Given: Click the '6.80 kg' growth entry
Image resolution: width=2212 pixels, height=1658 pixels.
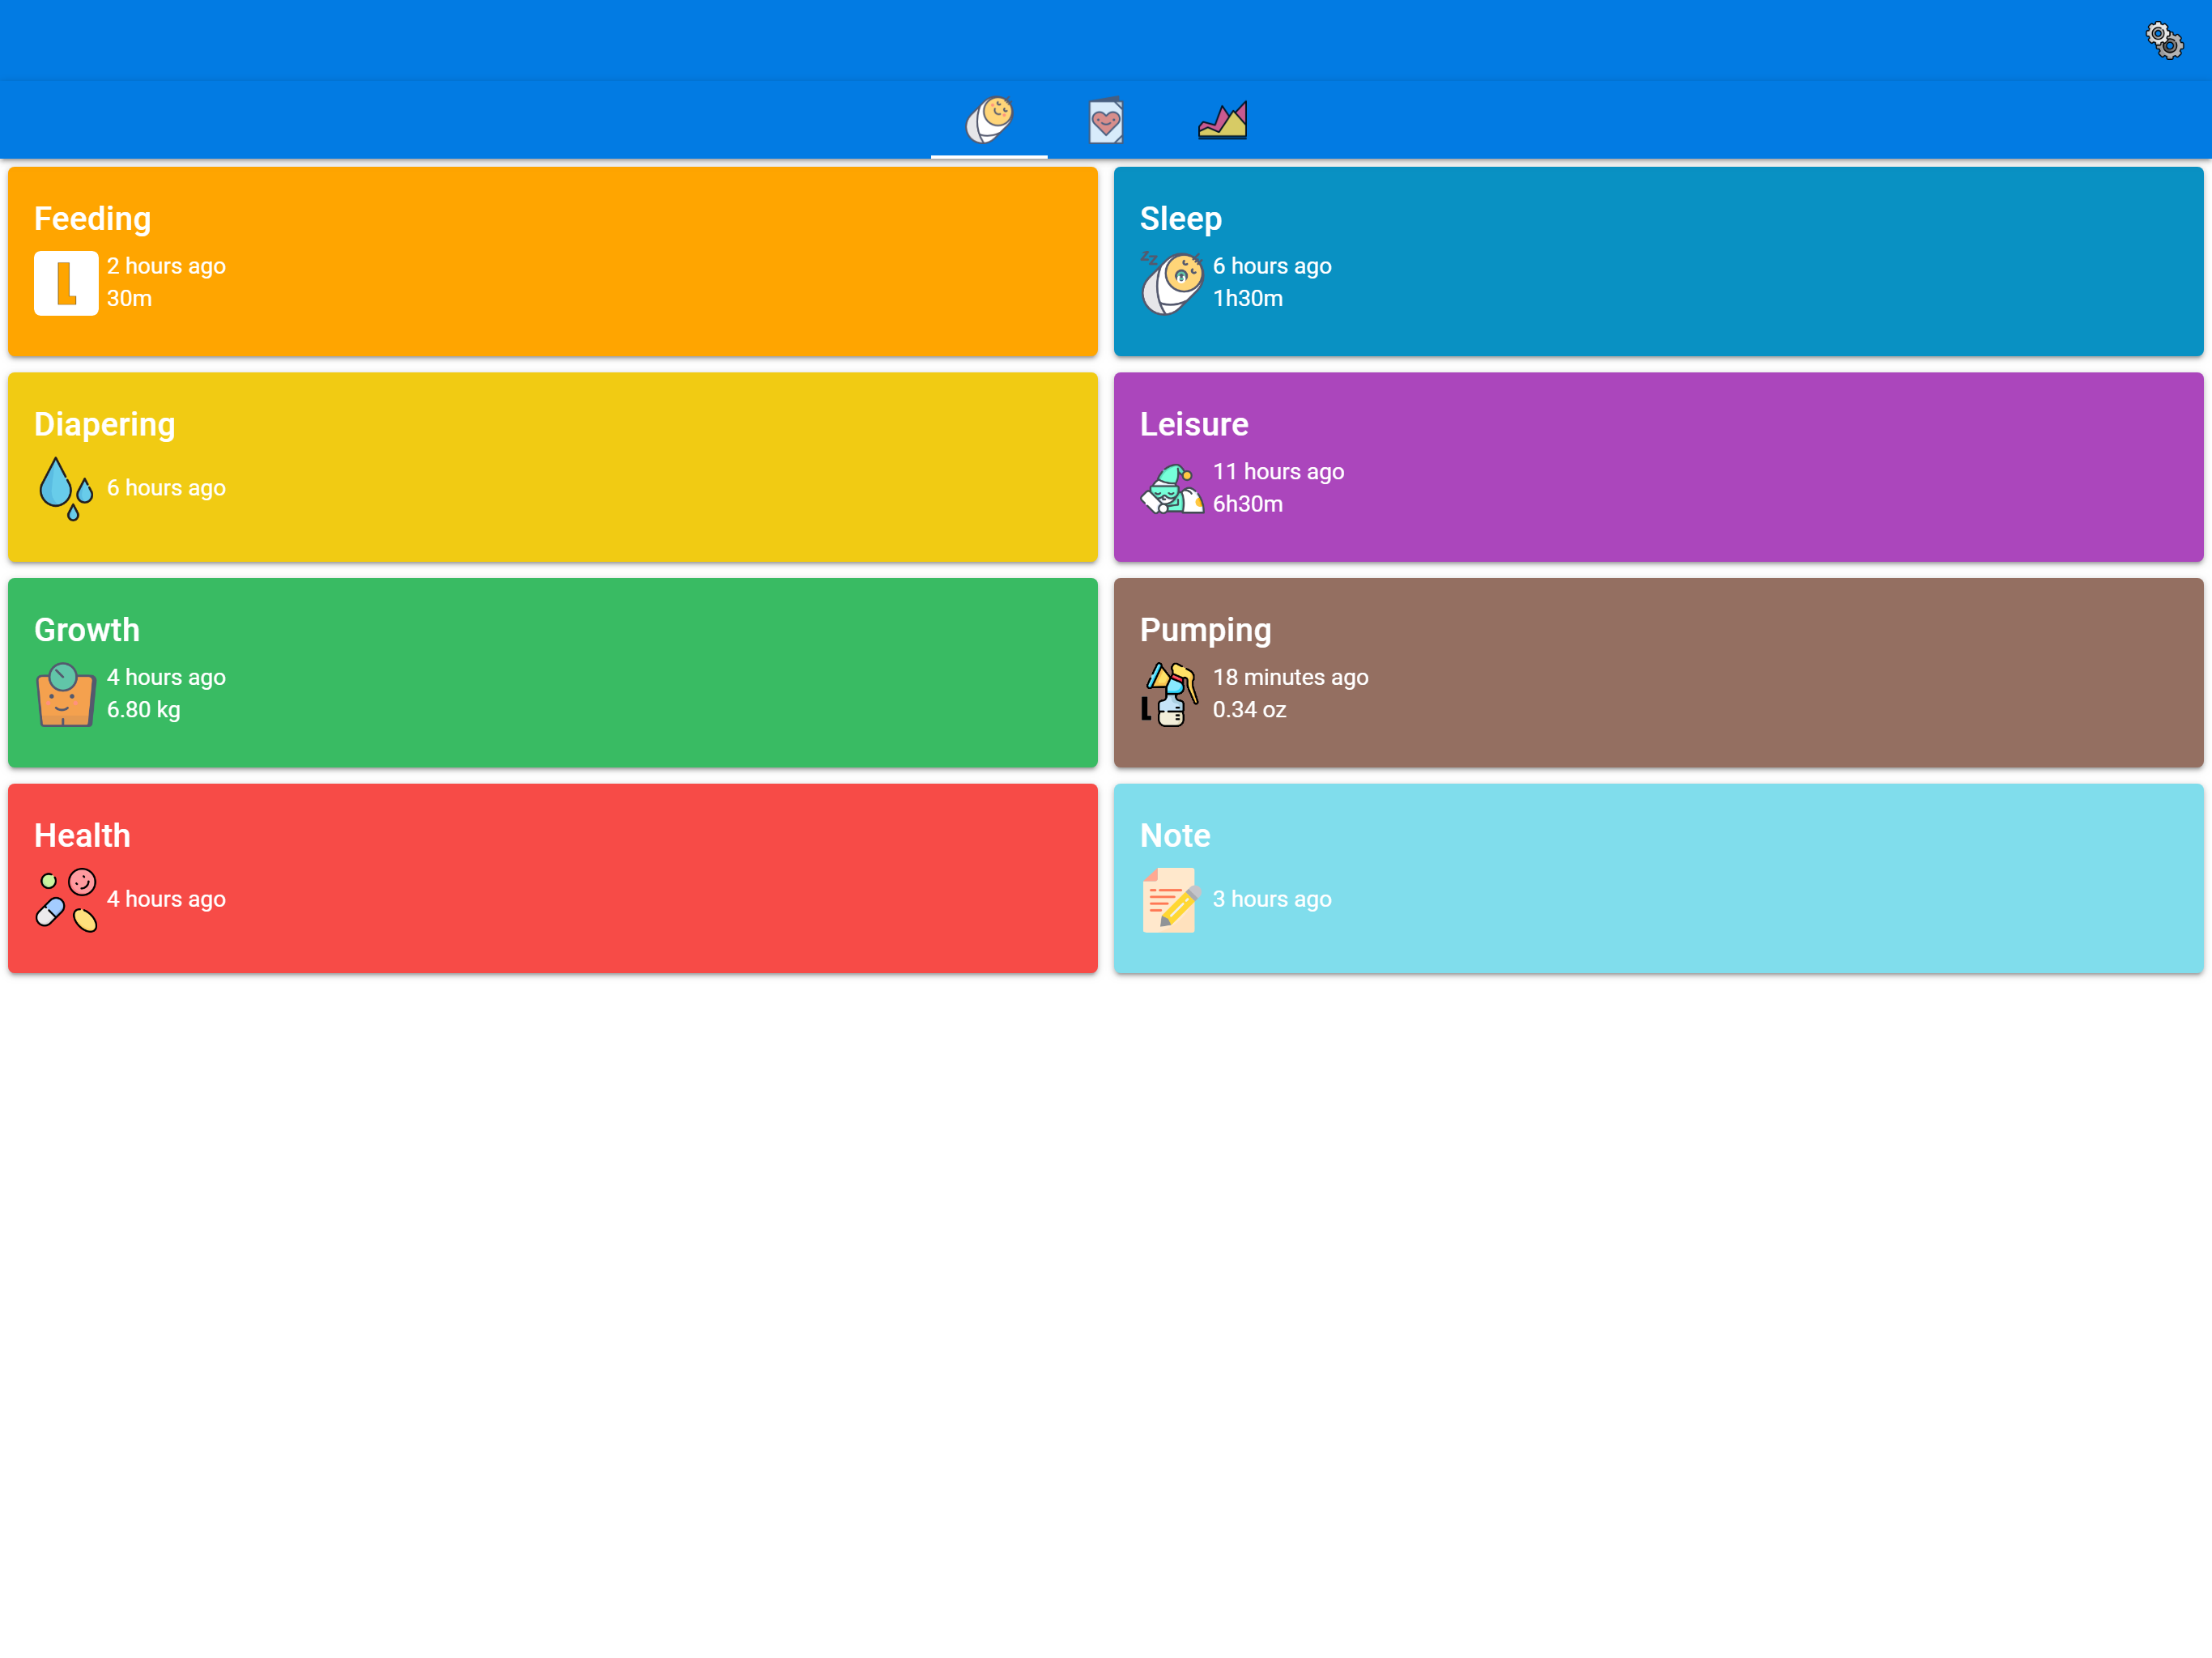Looking at the screenshot, I should click(x=143, y=710).
